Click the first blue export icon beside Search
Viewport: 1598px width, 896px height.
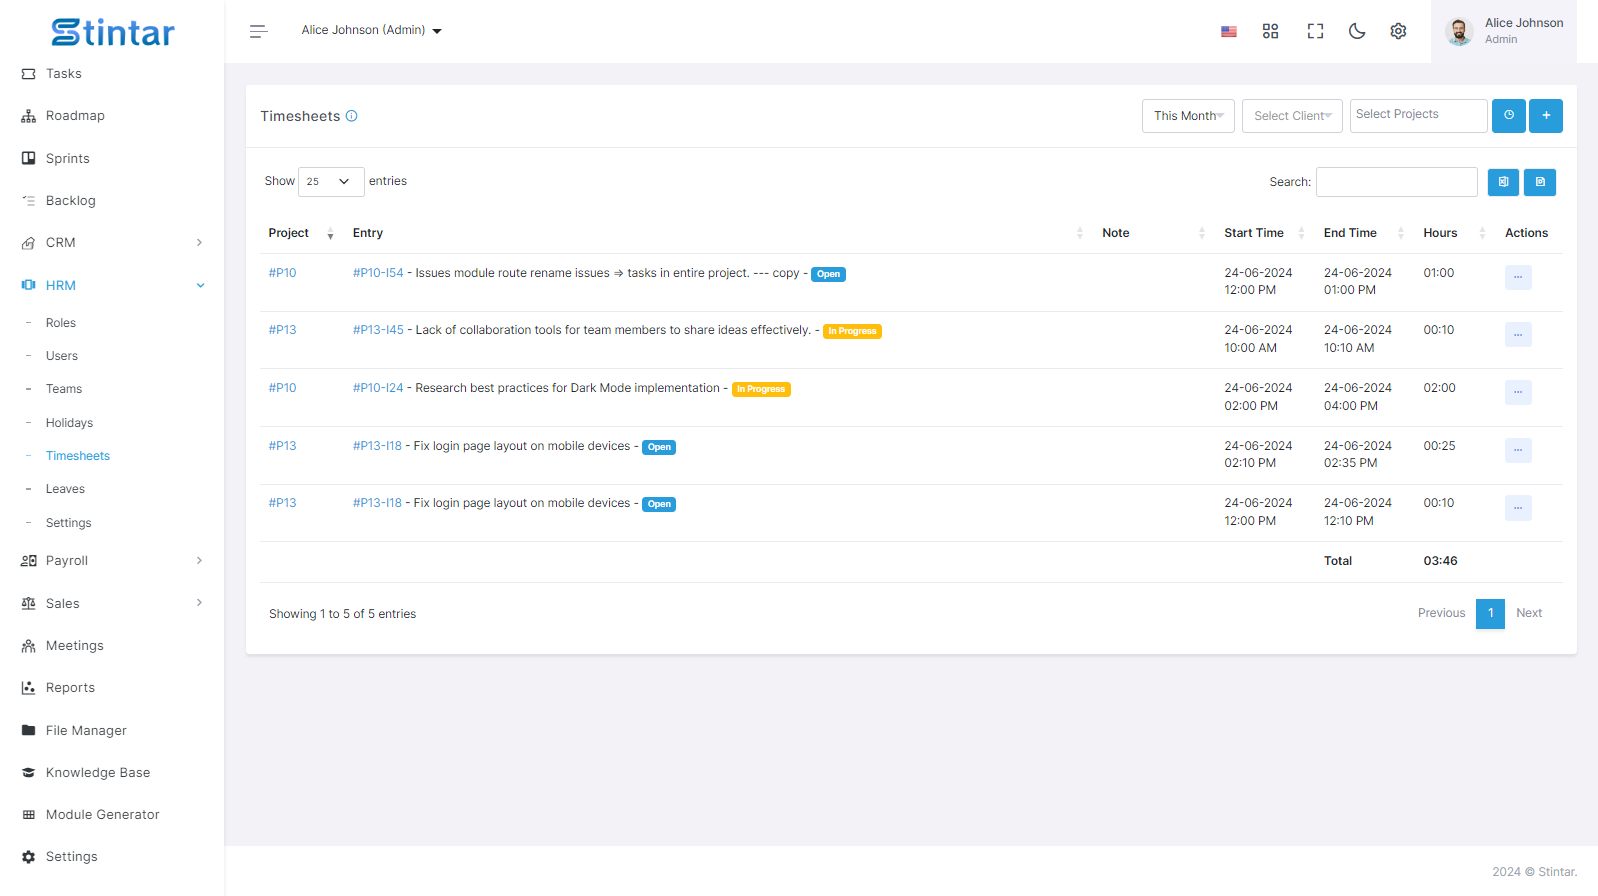click(x=1503, y=182)
